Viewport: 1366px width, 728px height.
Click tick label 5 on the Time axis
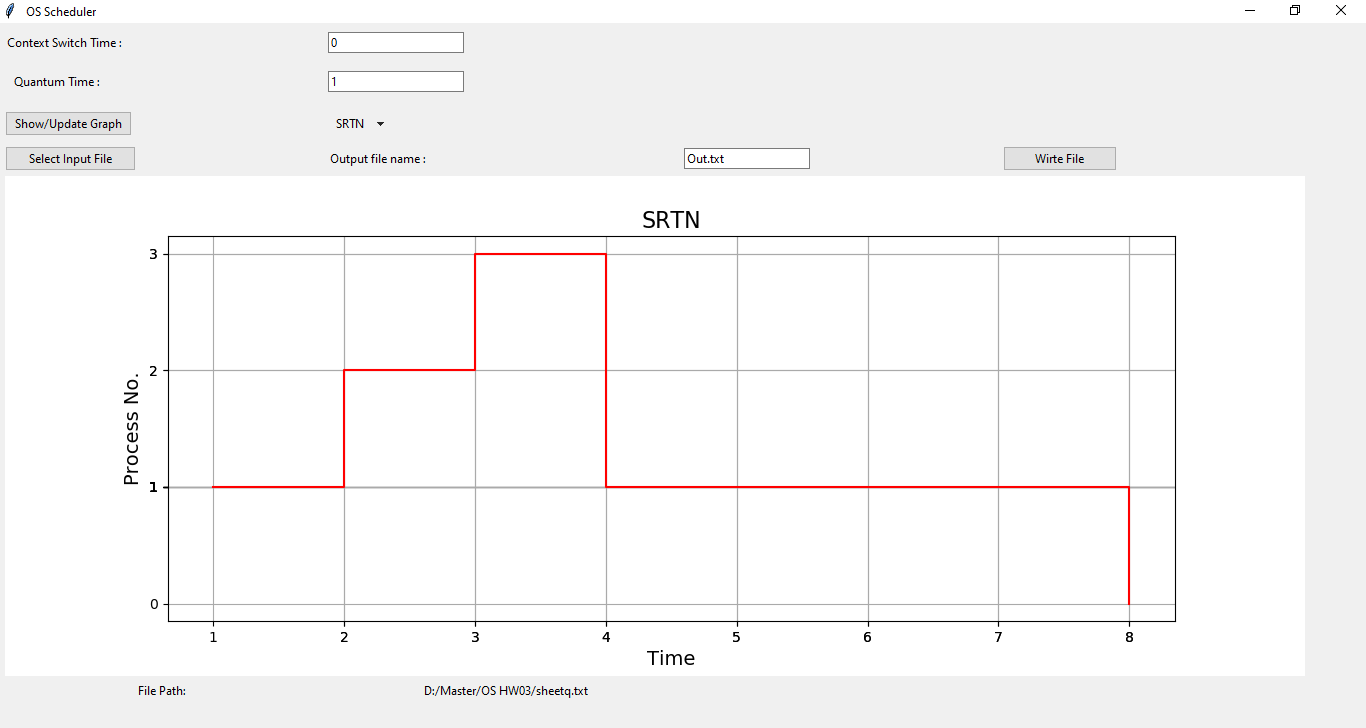(737, 636)
